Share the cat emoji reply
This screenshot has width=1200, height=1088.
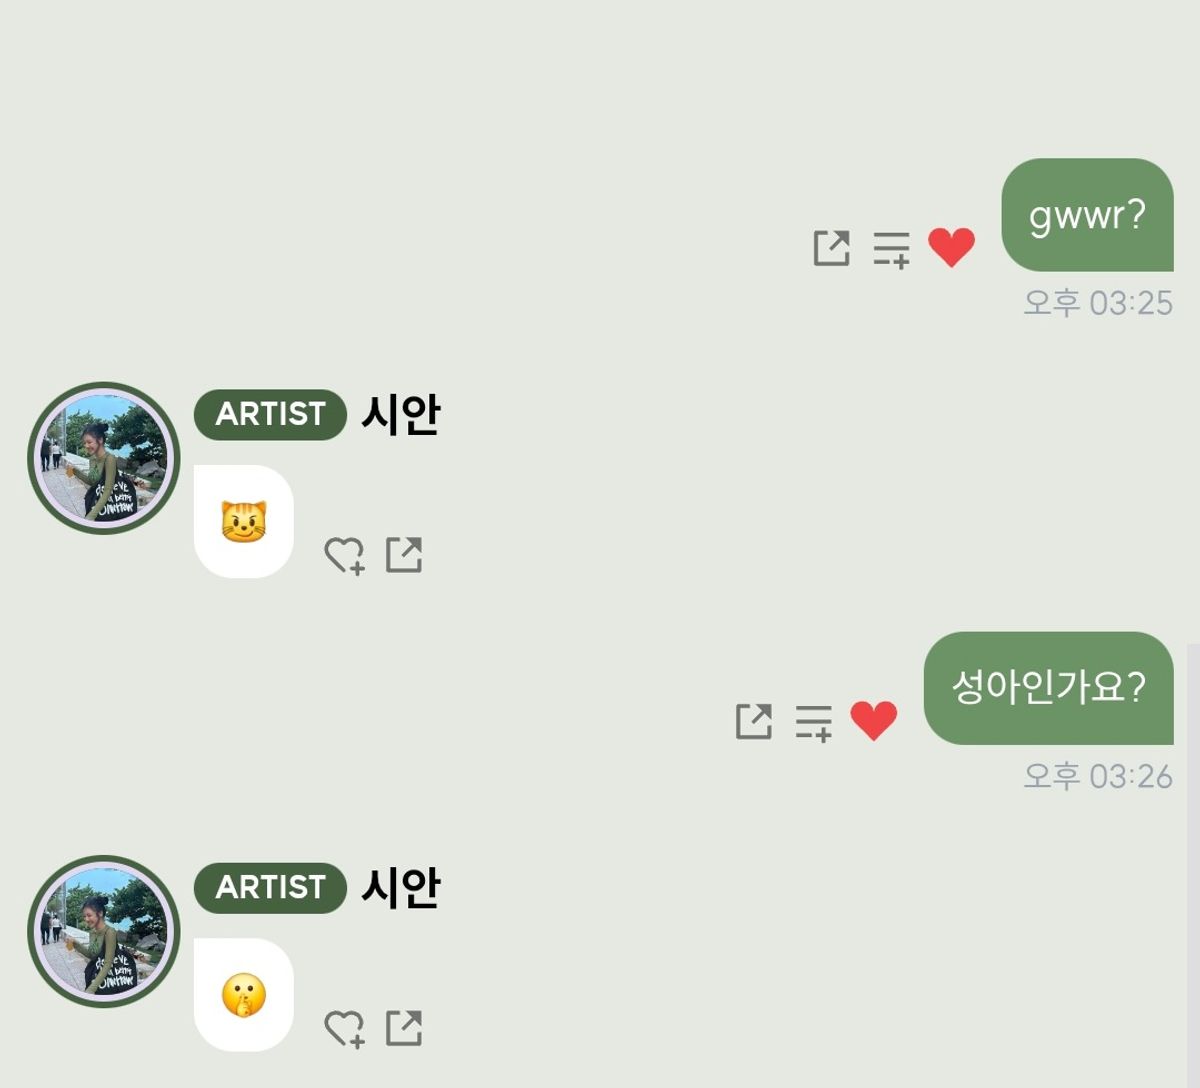[404, 555]
